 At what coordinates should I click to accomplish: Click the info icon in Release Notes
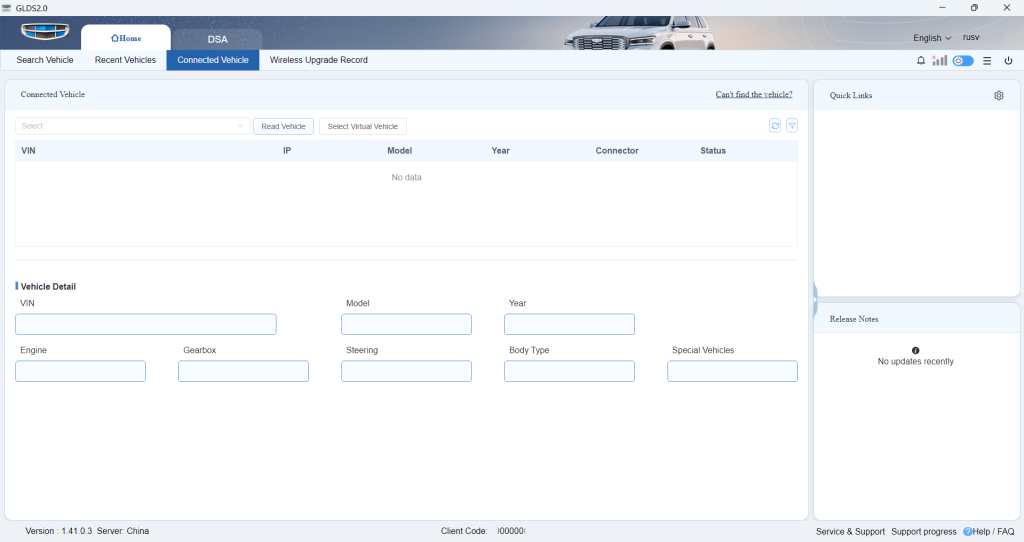pyautogui.click(x=916, y=351)
